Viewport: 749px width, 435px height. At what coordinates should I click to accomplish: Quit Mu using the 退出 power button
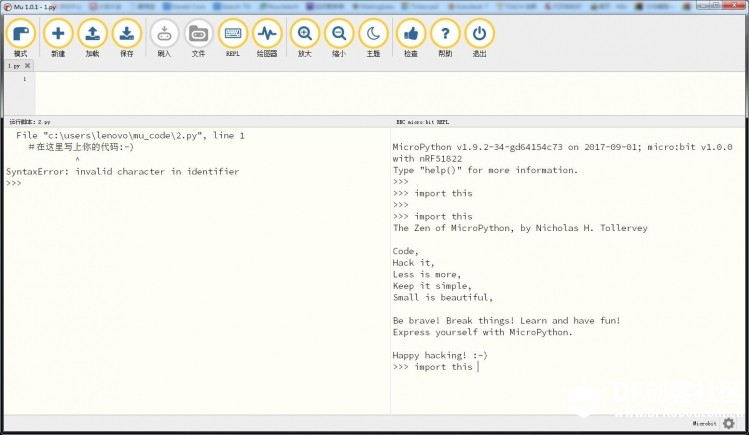(x=479, y=38)
